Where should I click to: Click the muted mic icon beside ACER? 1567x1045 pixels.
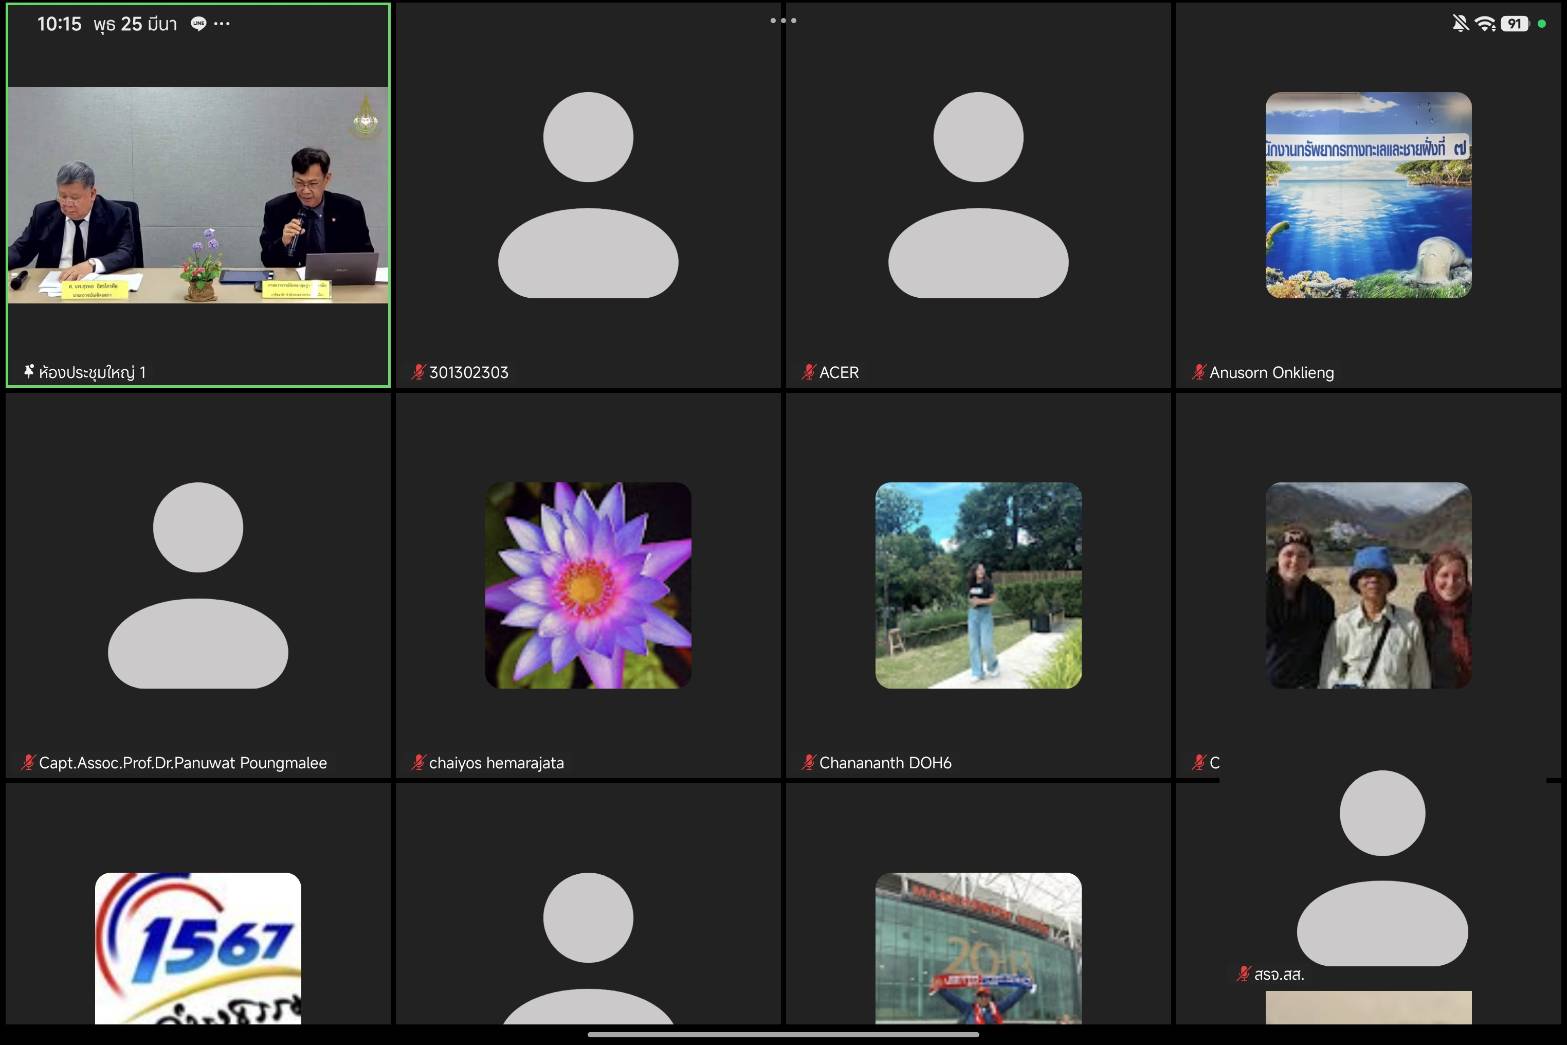tap(808, 372)
